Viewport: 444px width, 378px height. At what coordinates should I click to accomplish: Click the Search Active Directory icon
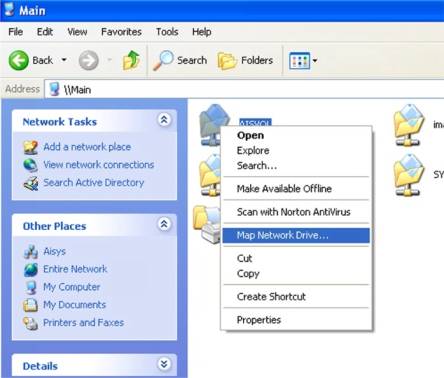[31, 183]
